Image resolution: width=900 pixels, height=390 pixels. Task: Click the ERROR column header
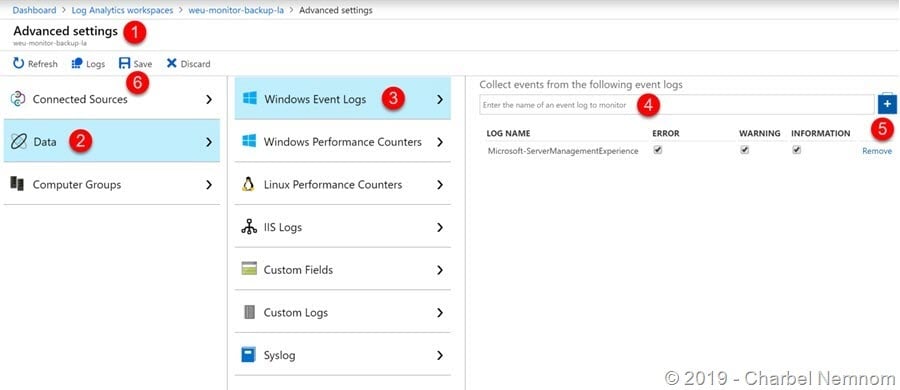(x=666, y=133)
